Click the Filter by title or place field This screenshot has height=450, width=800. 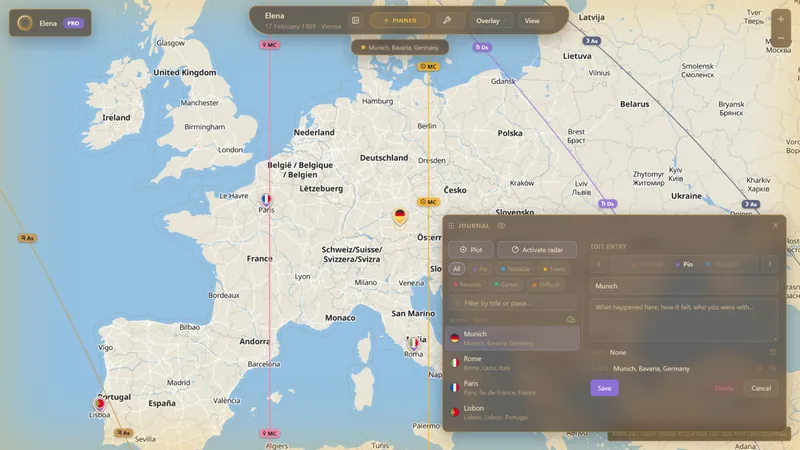(512, 303)
